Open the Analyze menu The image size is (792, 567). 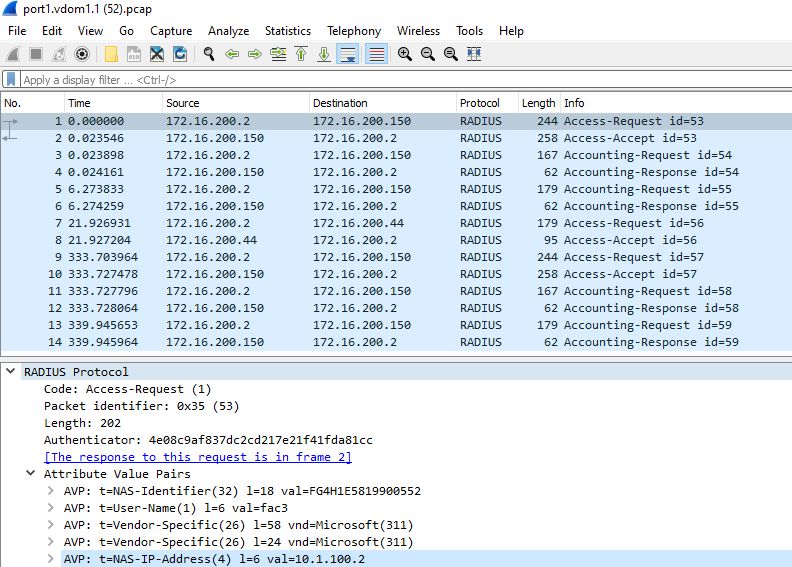click(228, 31)
